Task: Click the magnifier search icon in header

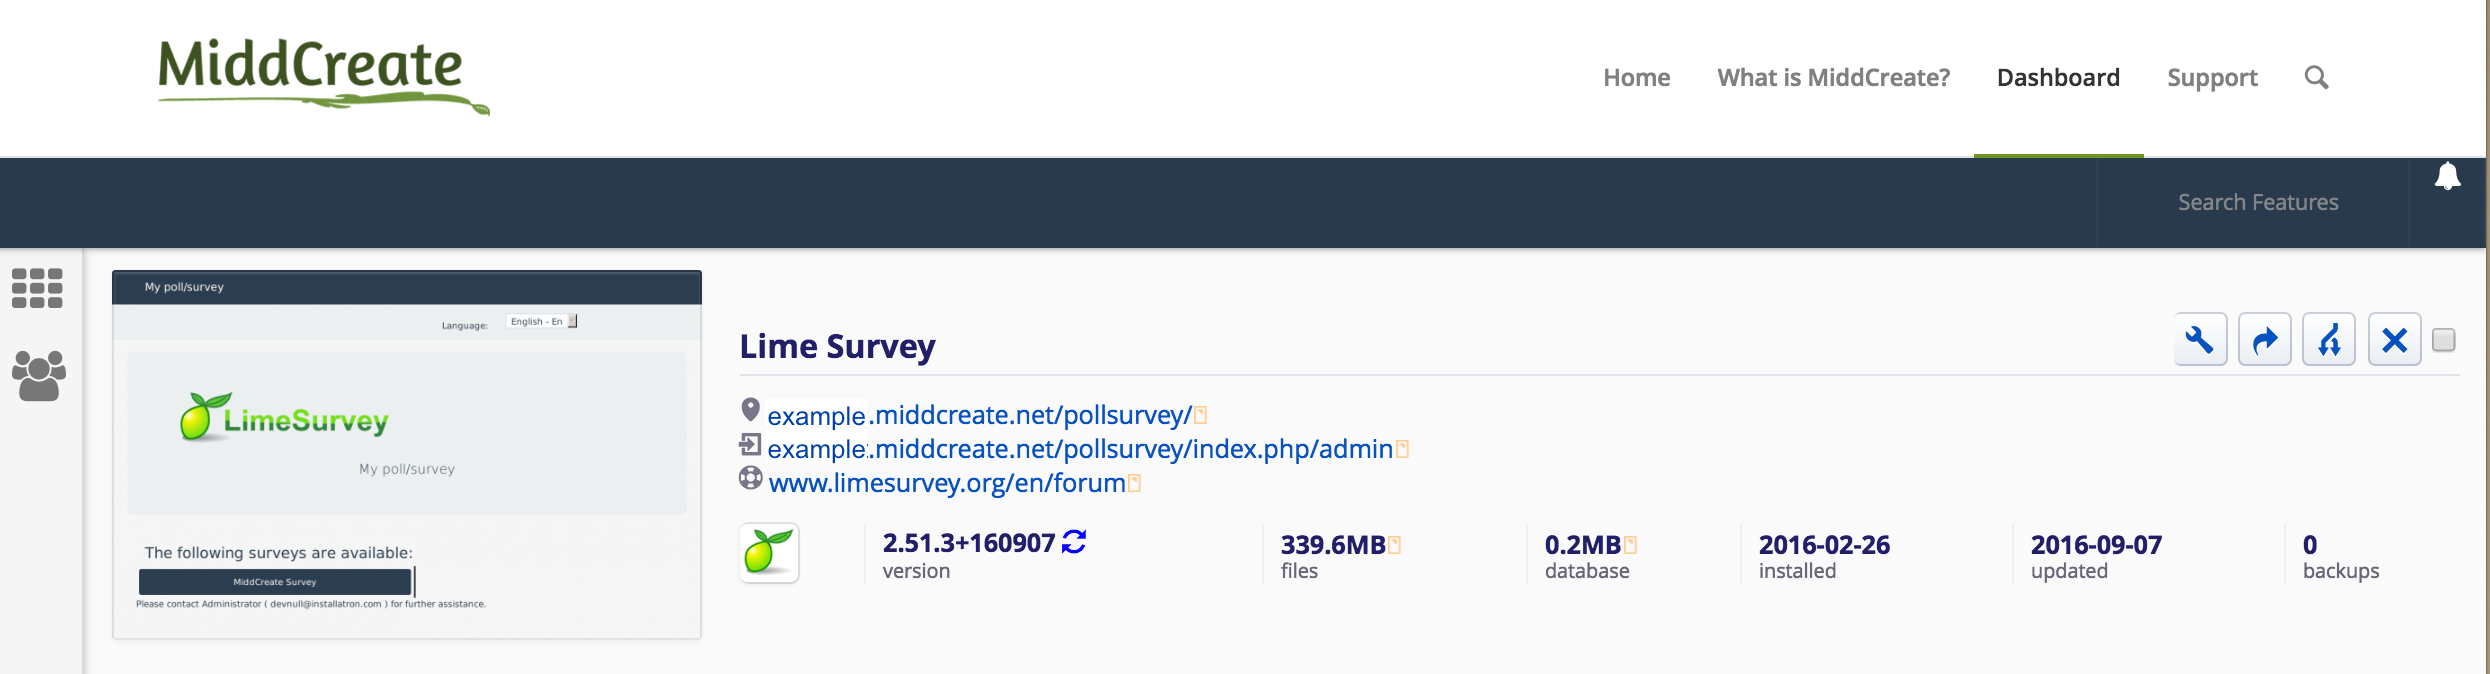Action: coord(2316,77)
